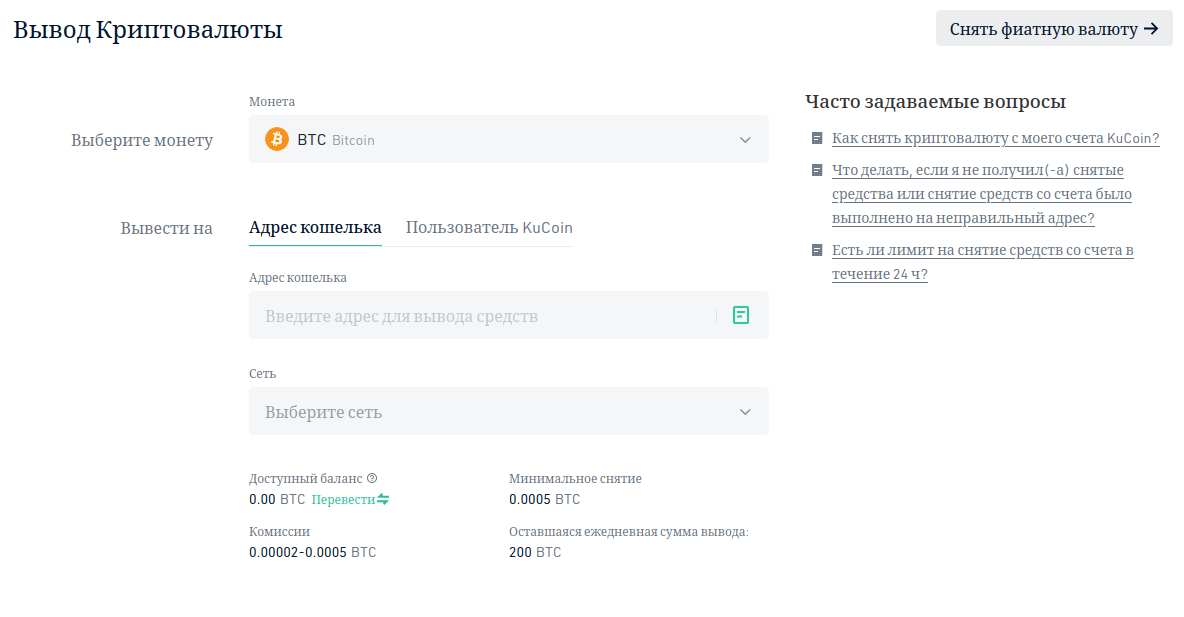This screenshot has height=617, width=1184.
Task: Click chevron arrow in the Сеть field
Action: (745, 412)
